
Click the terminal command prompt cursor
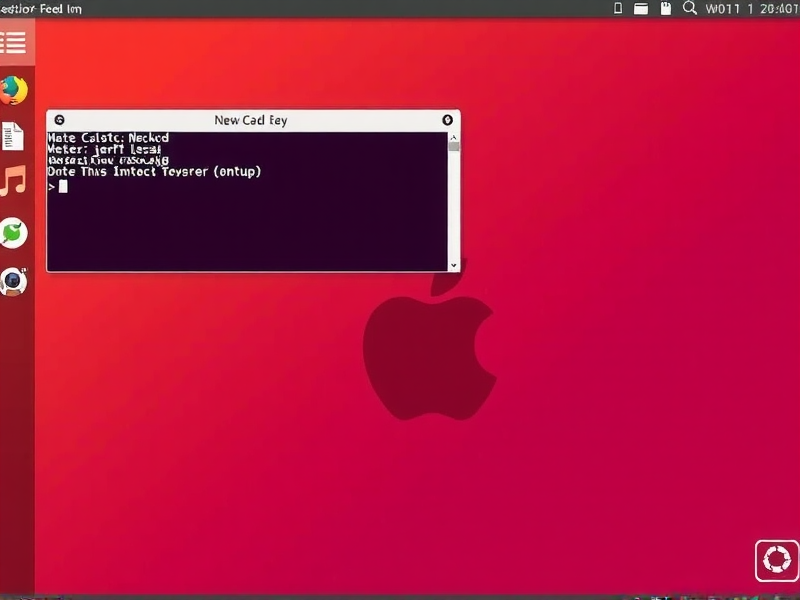(62, 185)
